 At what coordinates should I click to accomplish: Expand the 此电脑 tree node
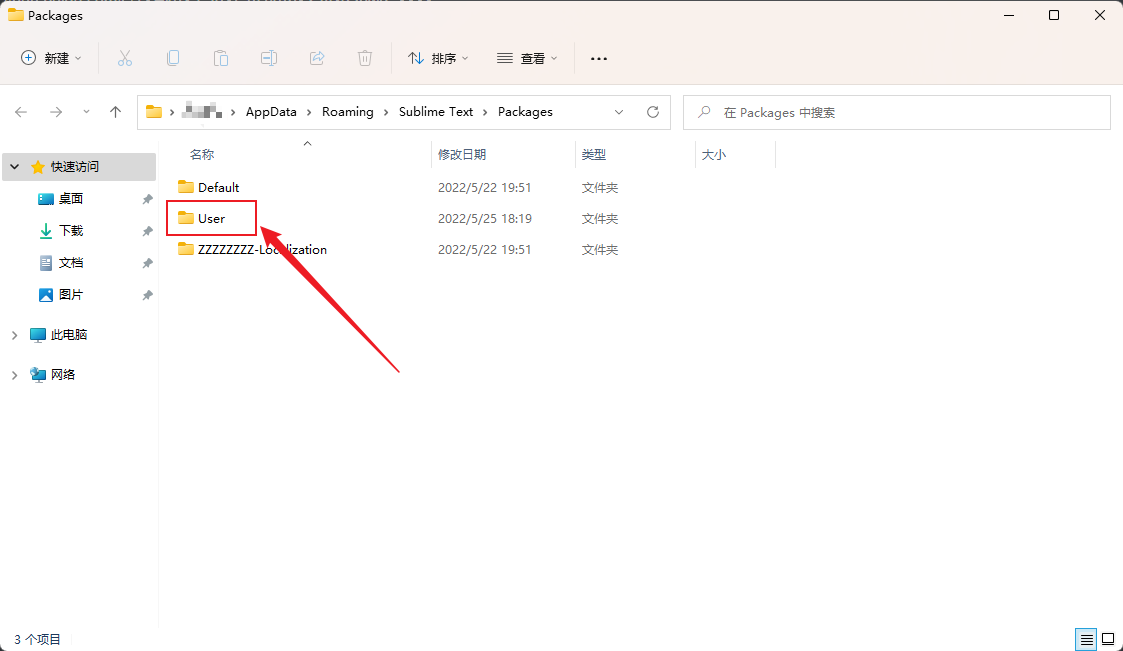tap(14, 335)
